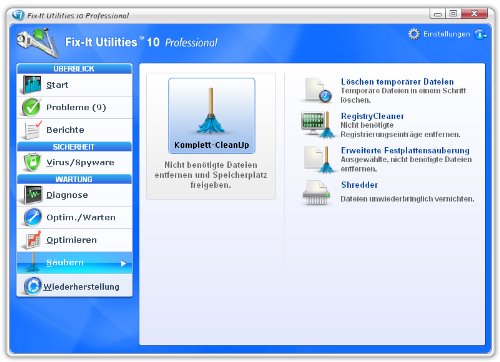Click the Erweiterte Festplattensäuberung broom icon
The height and width of the screenshot is (362, 500).
pos(318,159)
